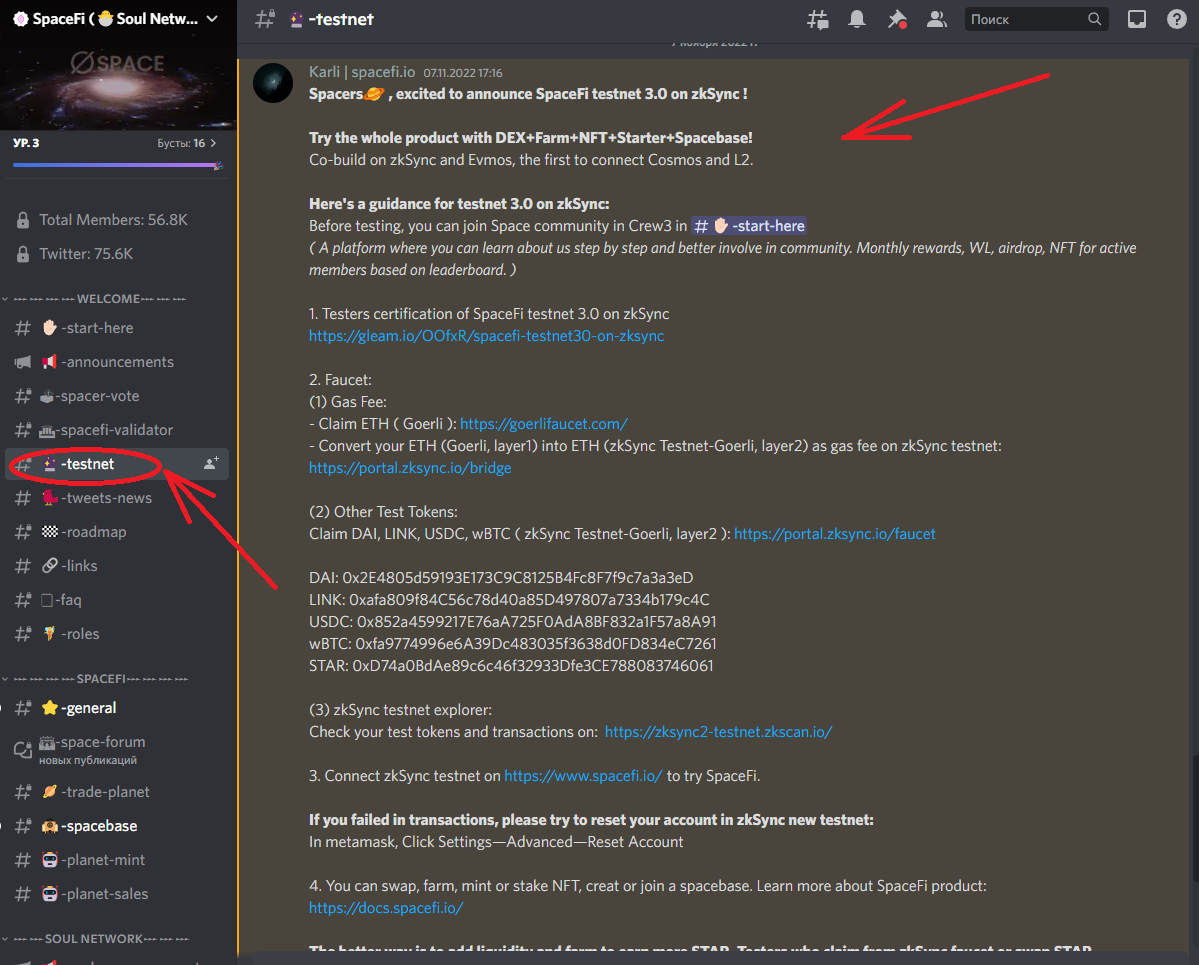The width and height of the screenshot is (1199, 965).
Task: Open the docs.spacefi.io link
Action: pyautogui.click(x=386, y=908)
